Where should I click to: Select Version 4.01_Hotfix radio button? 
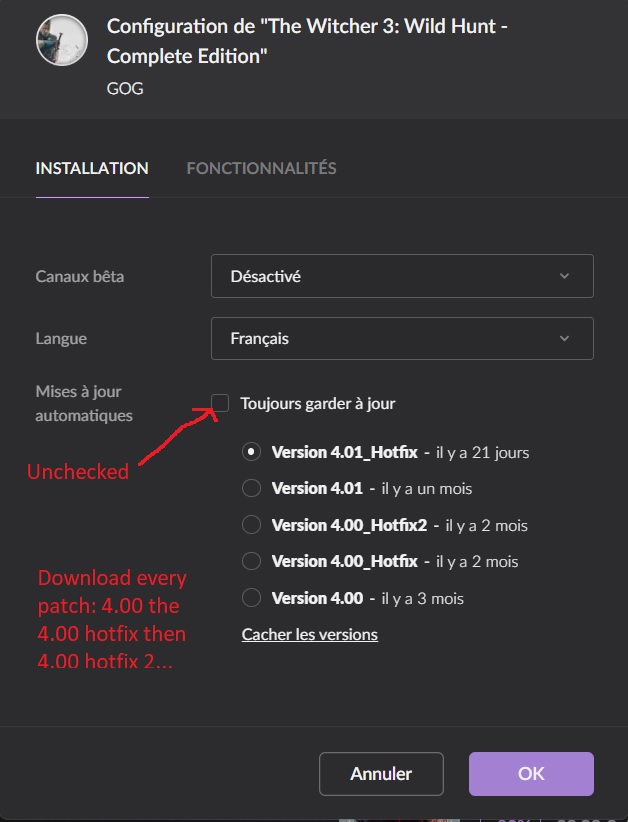click(252, 452)
